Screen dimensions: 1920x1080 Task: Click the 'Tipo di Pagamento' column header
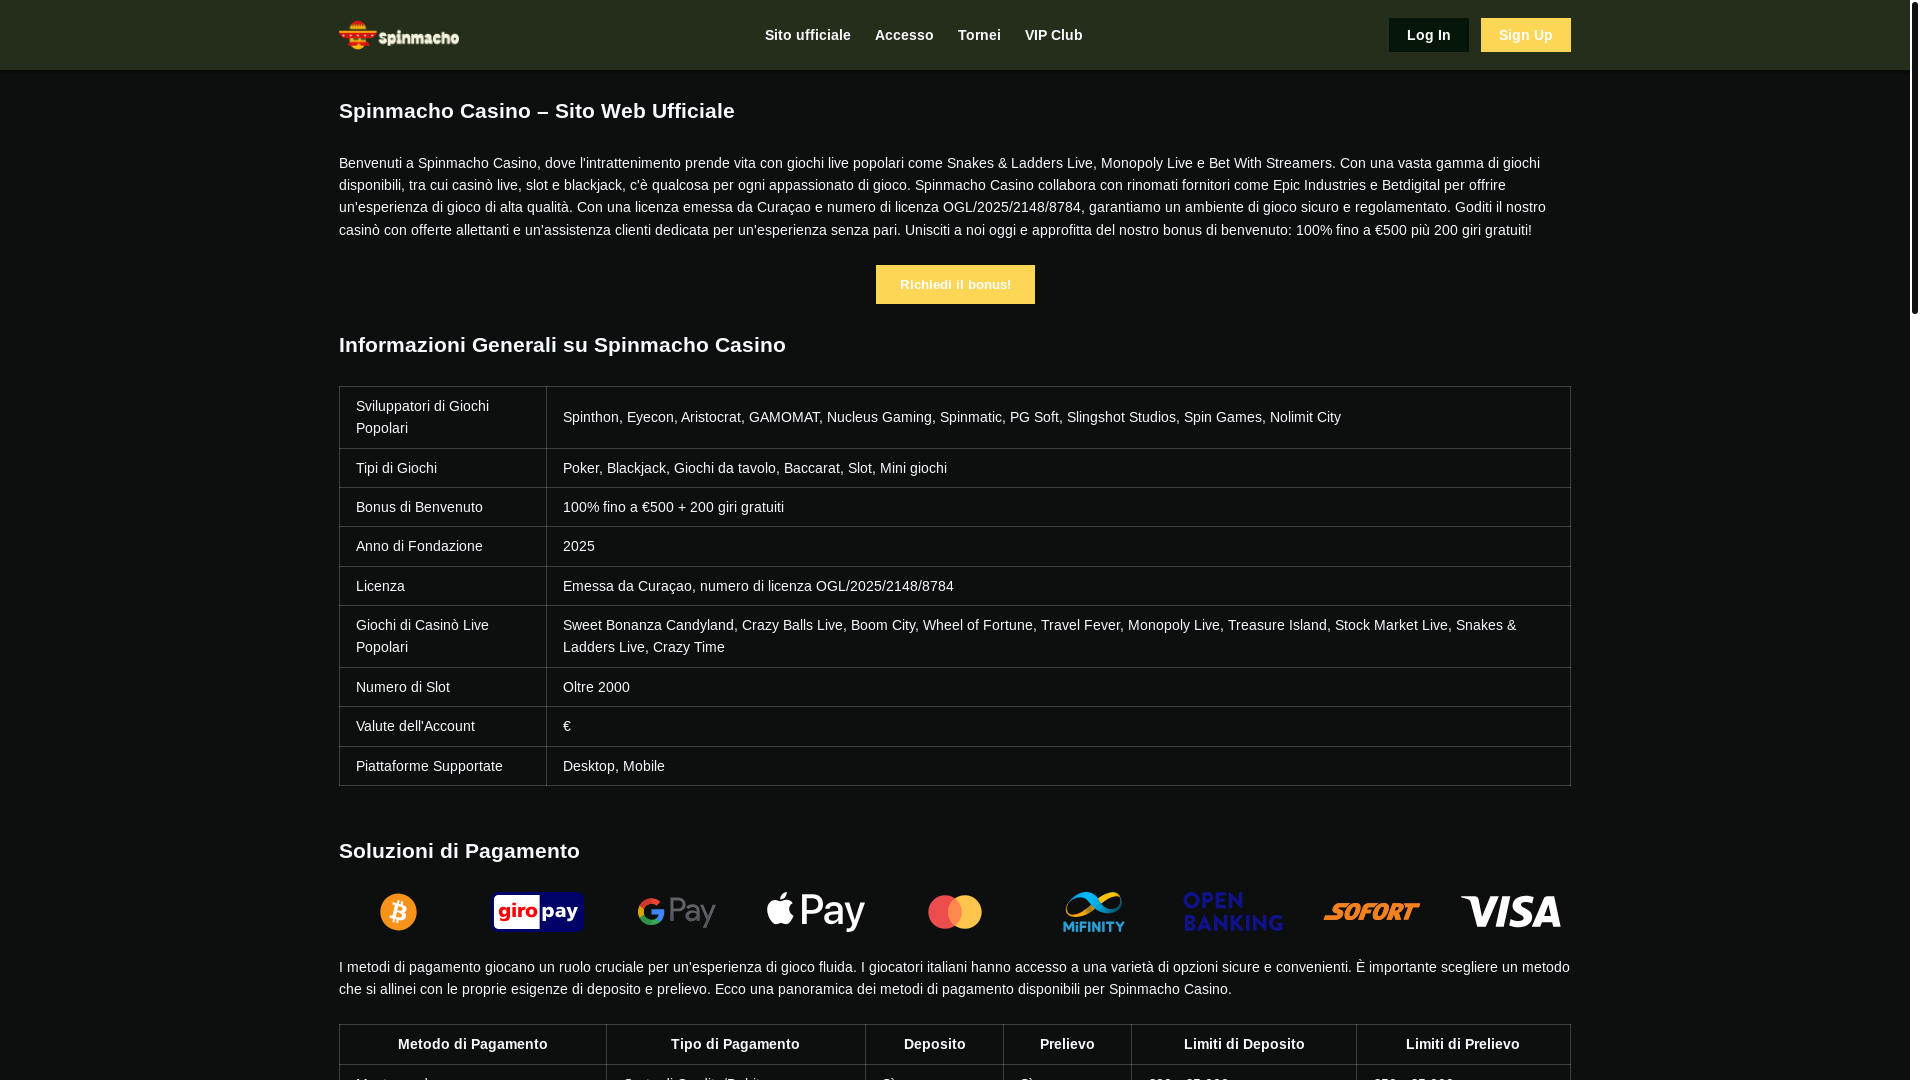pos(735,1044)
